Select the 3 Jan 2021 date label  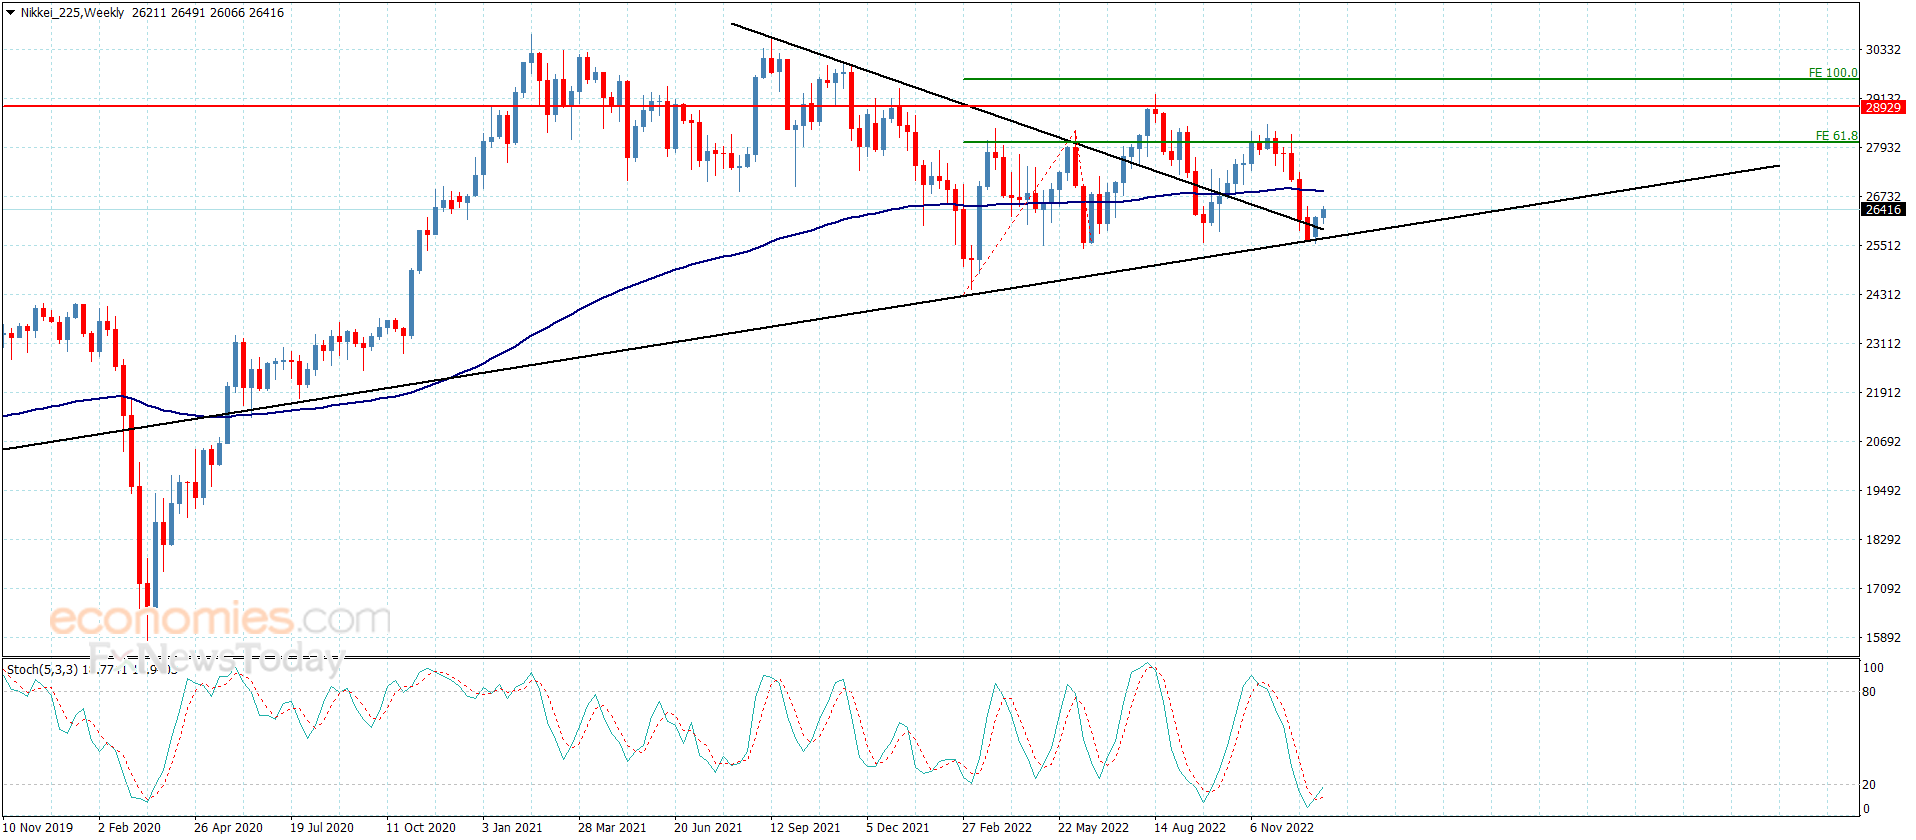click(x=512, y=827)
